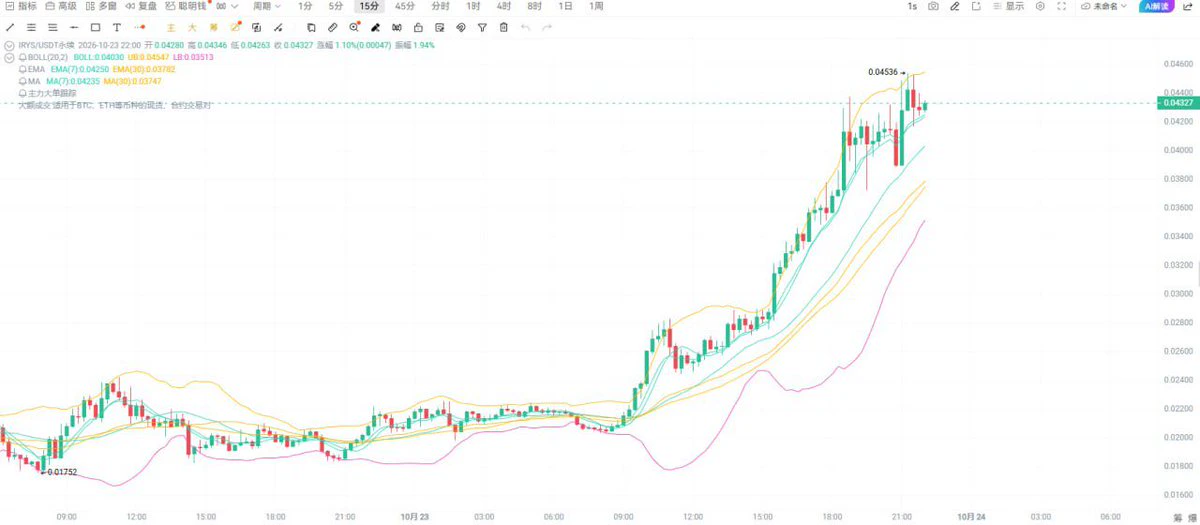Select the text annotation tool

[x=117, y=27]
